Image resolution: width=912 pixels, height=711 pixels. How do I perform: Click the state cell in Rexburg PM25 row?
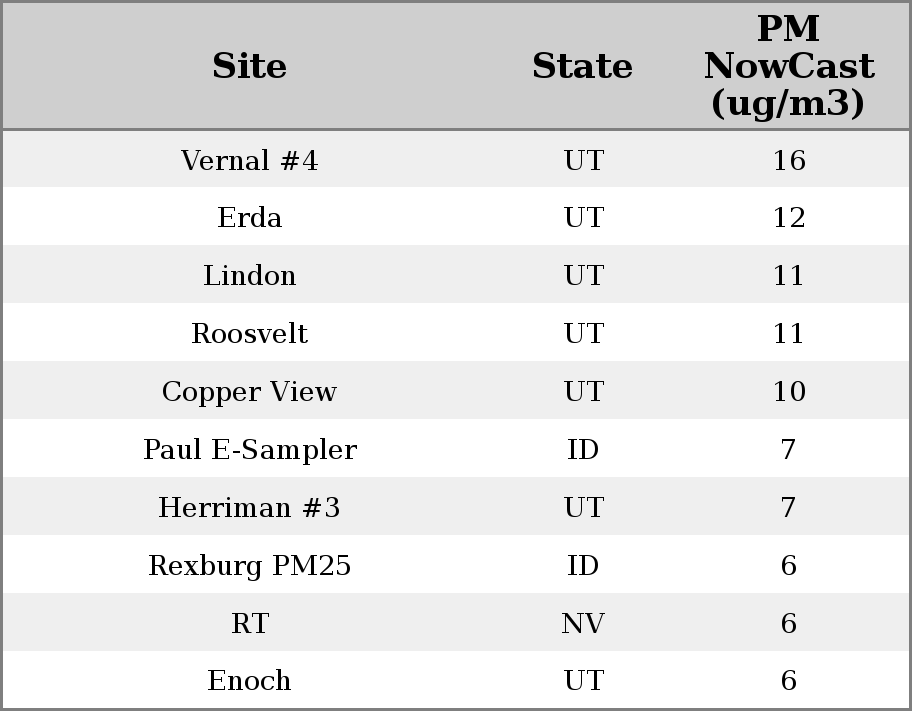582,566
